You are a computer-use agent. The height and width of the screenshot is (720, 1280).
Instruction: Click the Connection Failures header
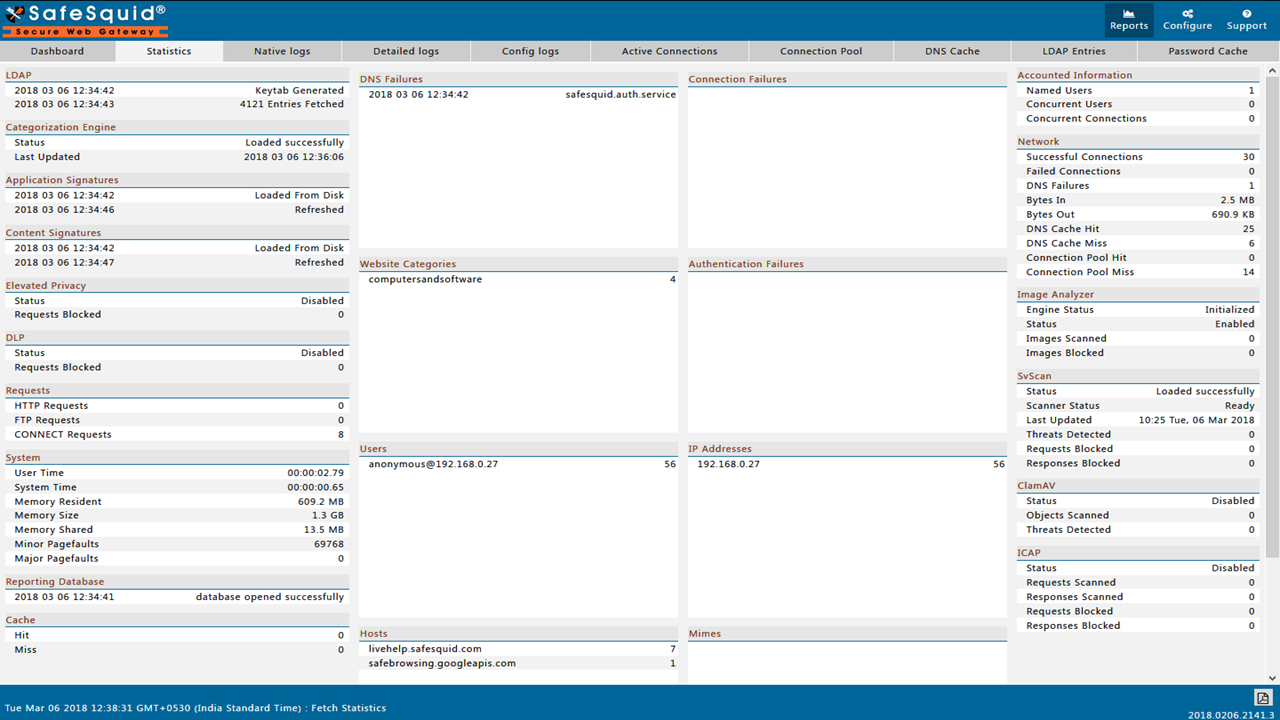[x=847, y=80]
